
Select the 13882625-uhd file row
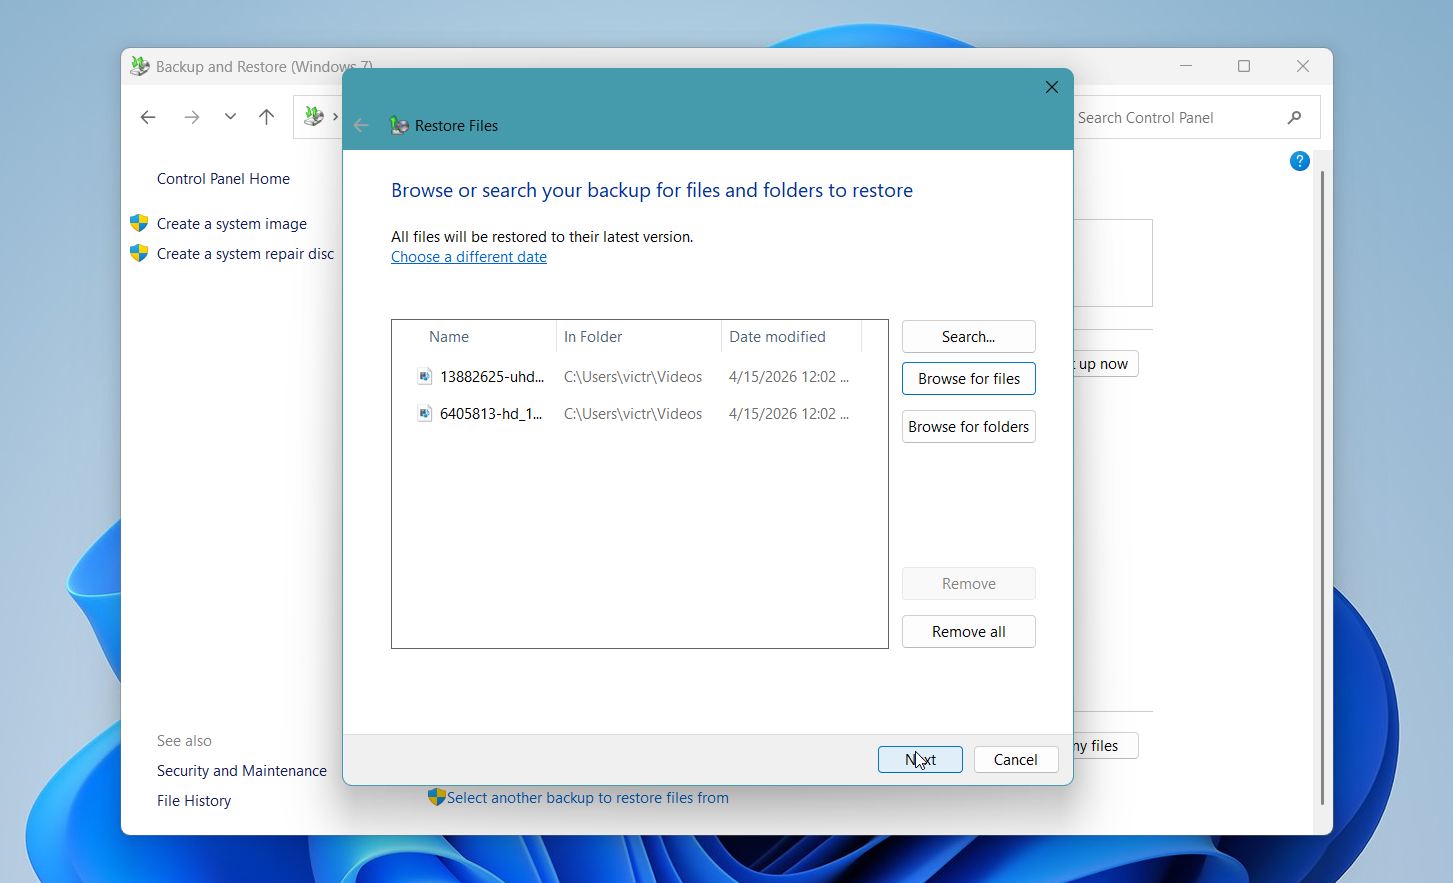coord(638,377)
